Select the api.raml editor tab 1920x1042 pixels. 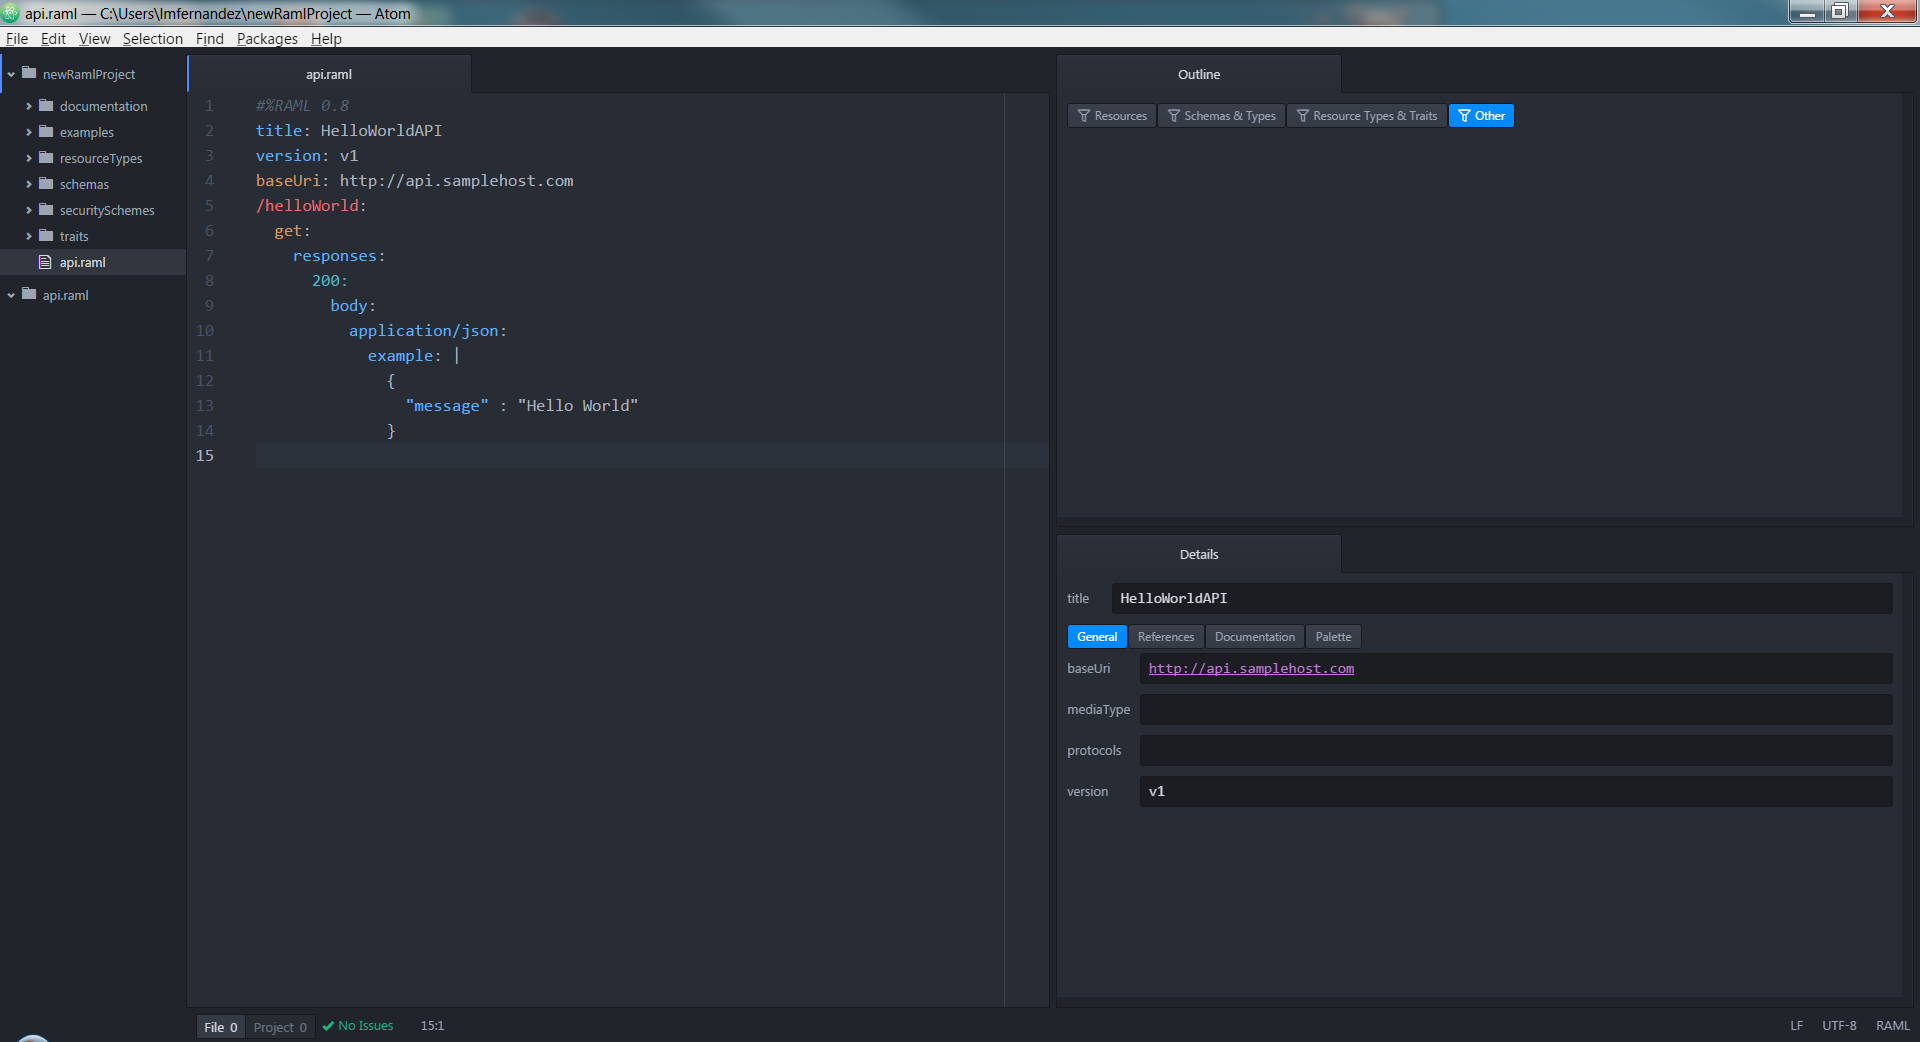click(x=329, y=74)
